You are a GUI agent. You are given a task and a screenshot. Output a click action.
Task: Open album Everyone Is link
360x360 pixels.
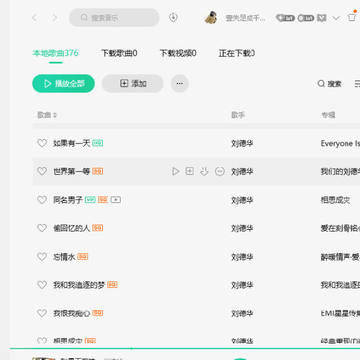coord(340,143)
